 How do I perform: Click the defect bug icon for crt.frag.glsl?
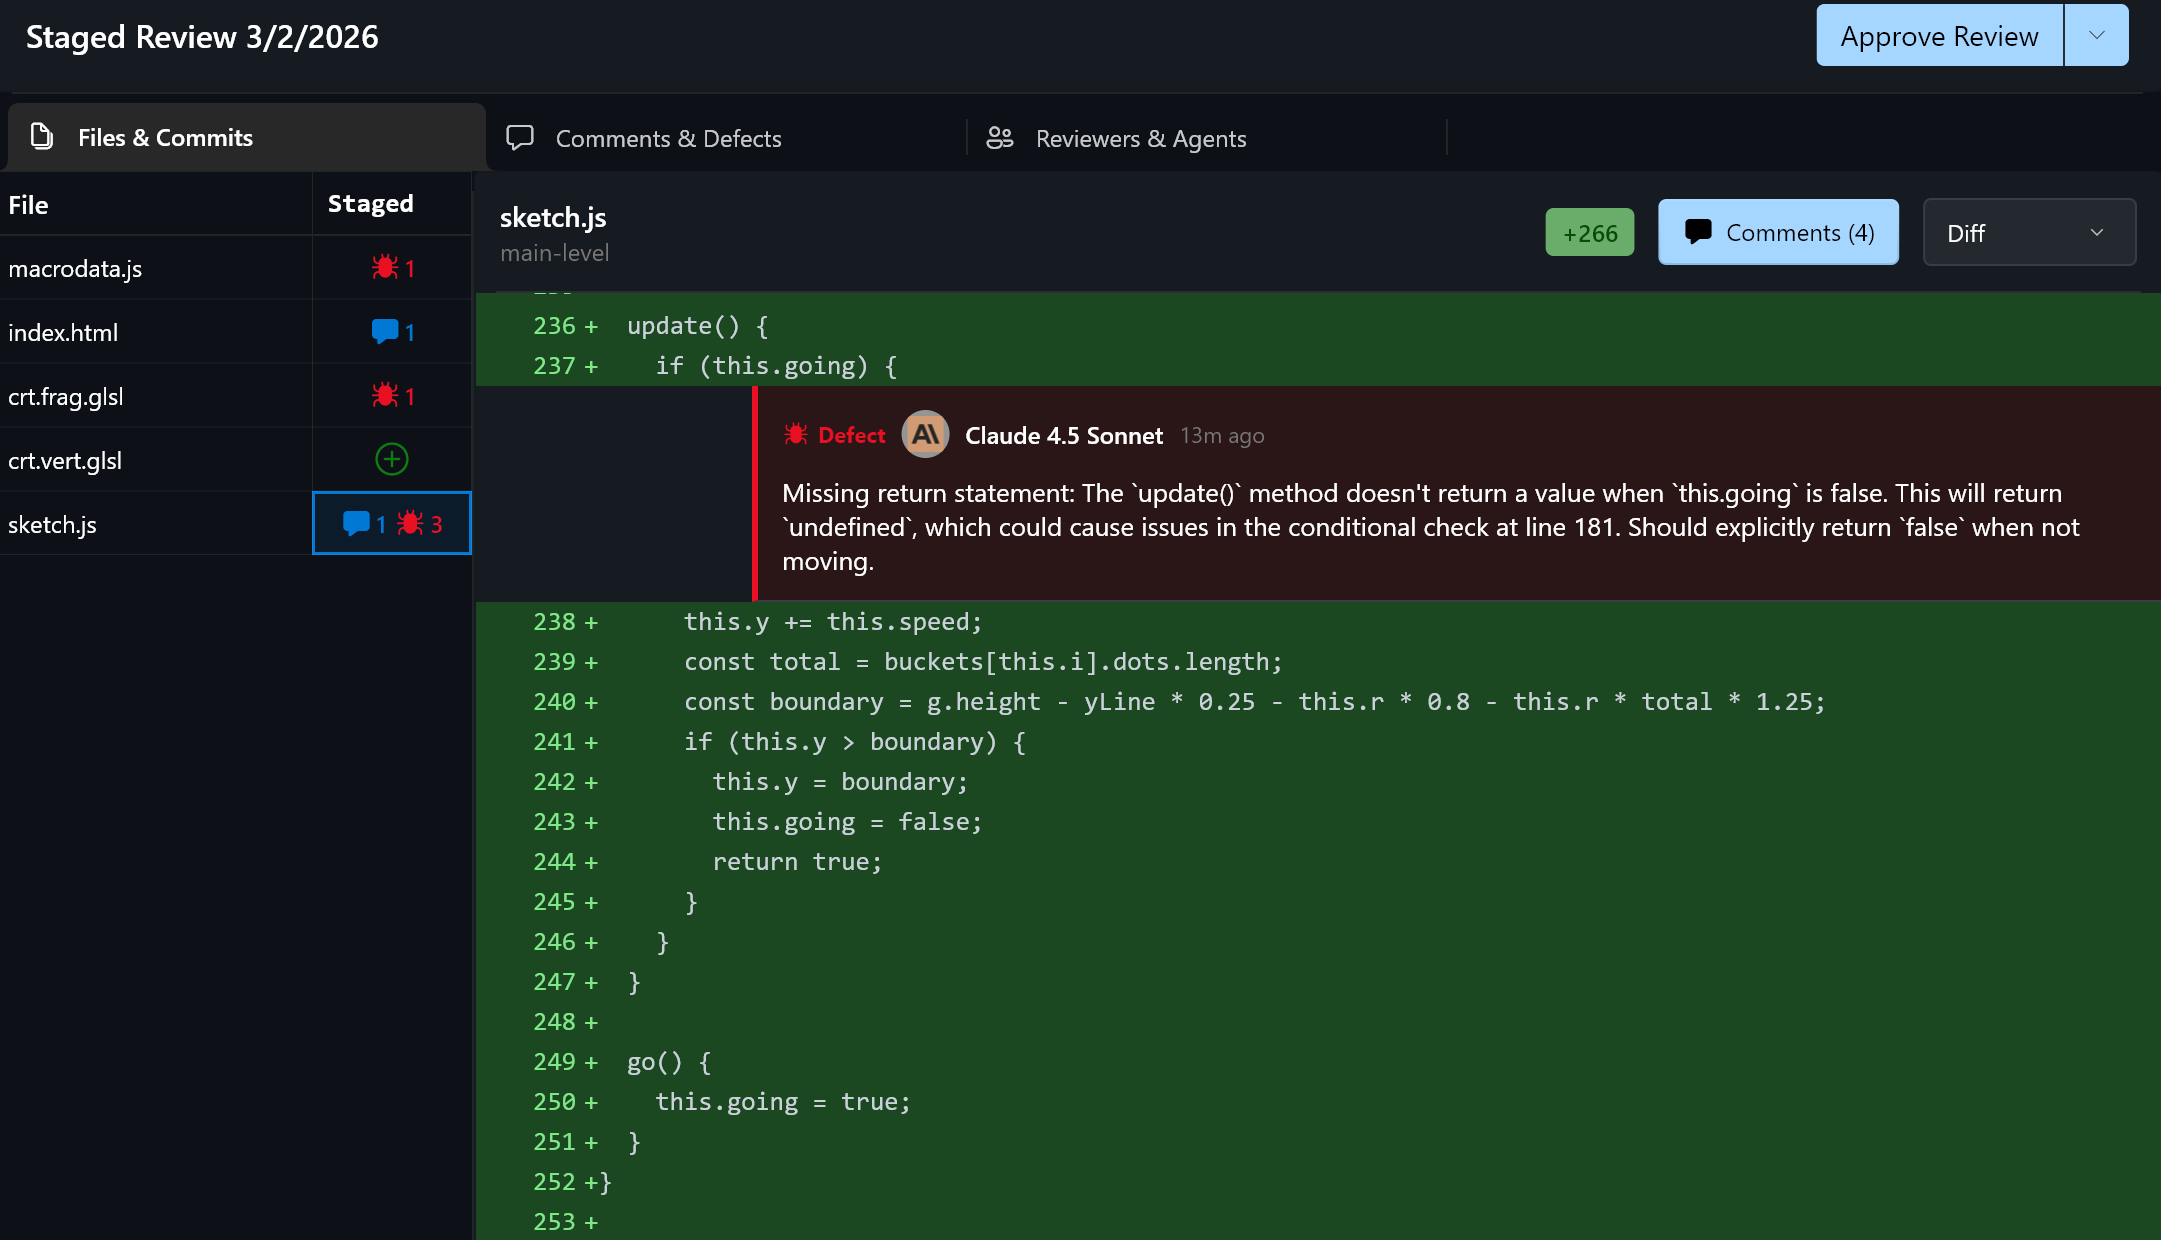[386, 395]
